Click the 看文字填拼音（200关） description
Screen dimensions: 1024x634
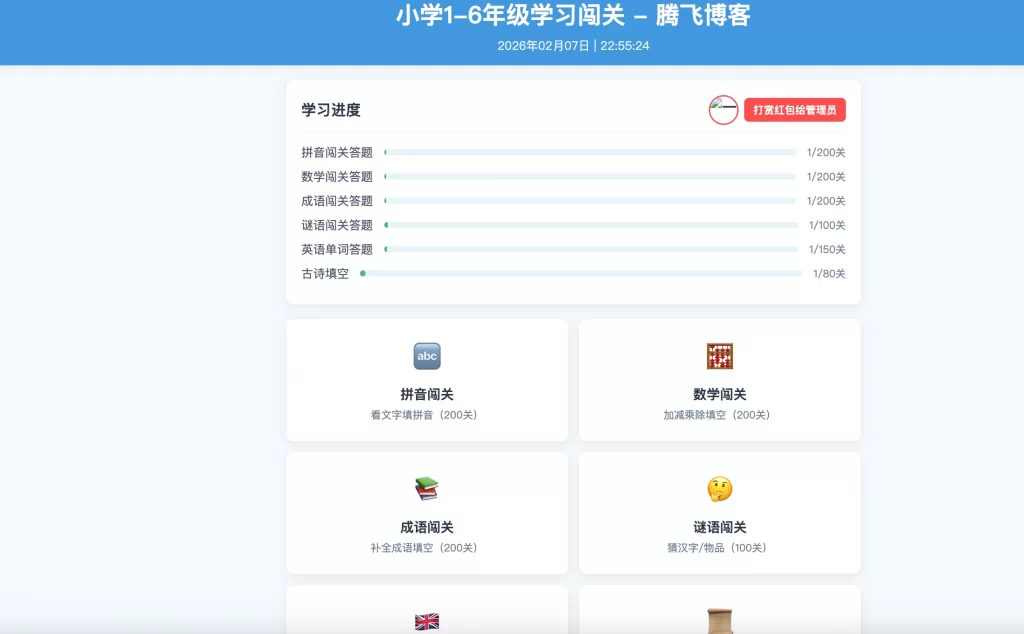[x=424, y=415]
